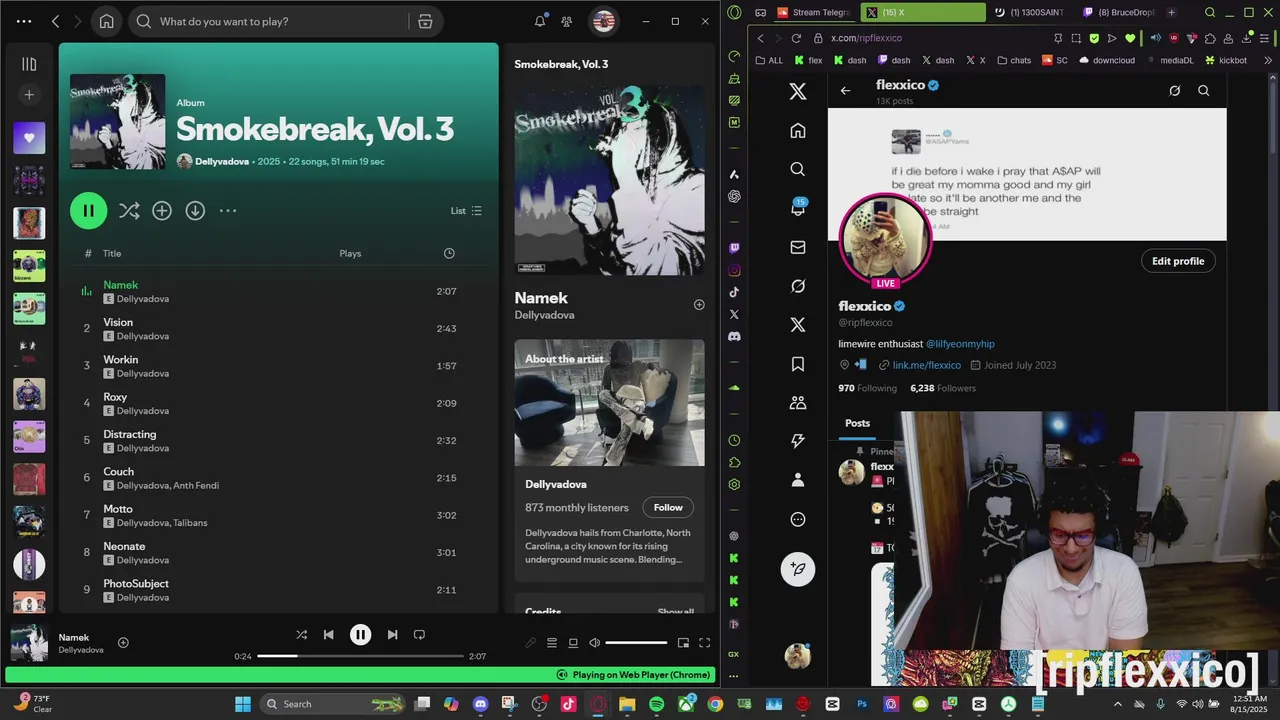Viewport: 1280px width, 720px height.
Task: Go back with the arrow on the X profile
Action: (x=845, y=90)
